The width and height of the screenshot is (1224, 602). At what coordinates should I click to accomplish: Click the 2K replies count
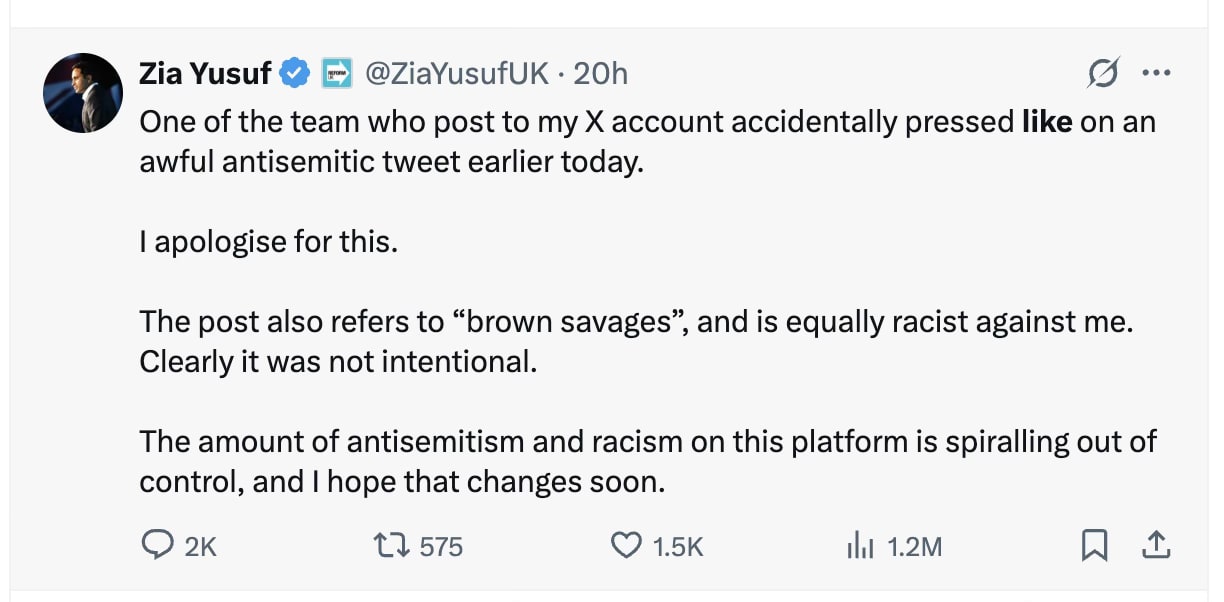201,546
